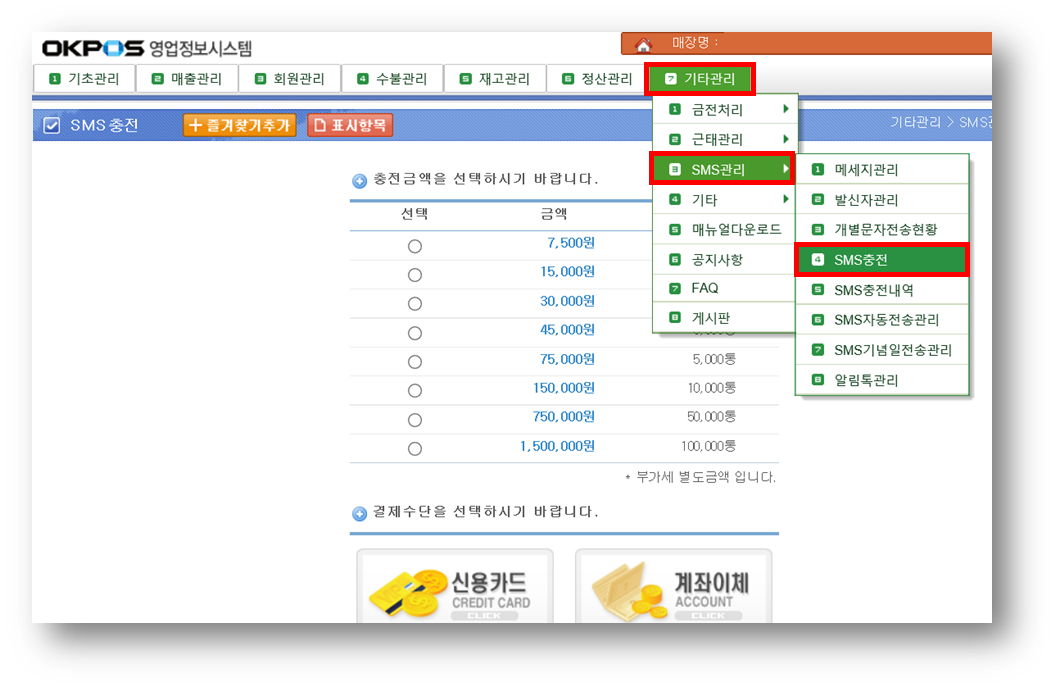Click the home icon in orange bar
The width and height of the screenshot is (1057, 688).
[x=643, y=44]
